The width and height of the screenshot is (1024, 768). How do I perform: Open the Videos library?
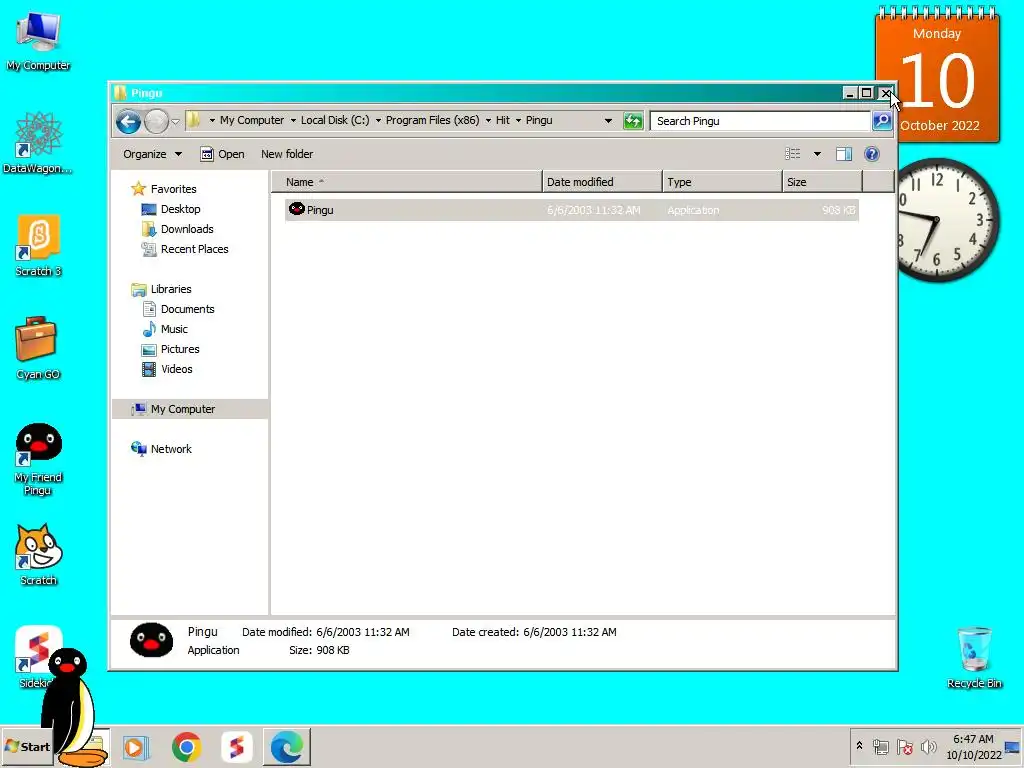168,369
